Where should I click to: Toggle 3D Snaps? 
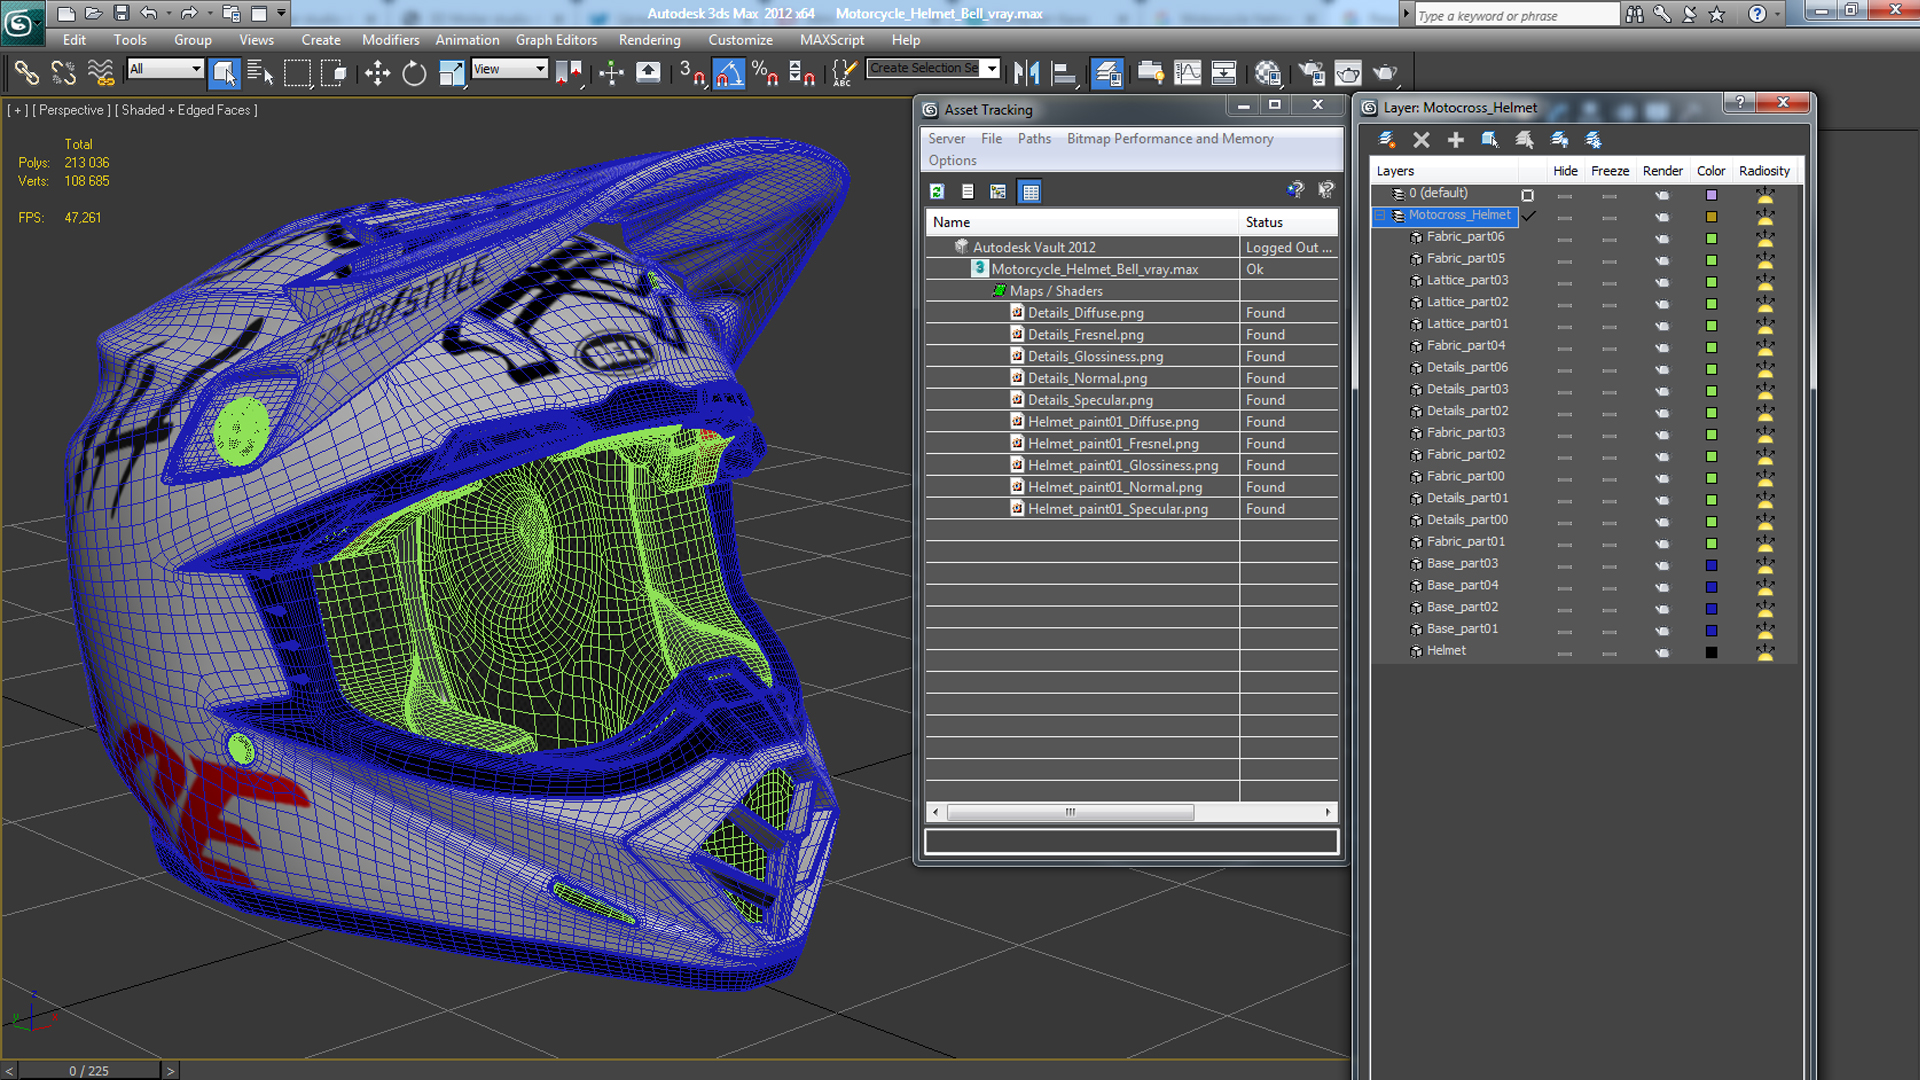point(692,72)
